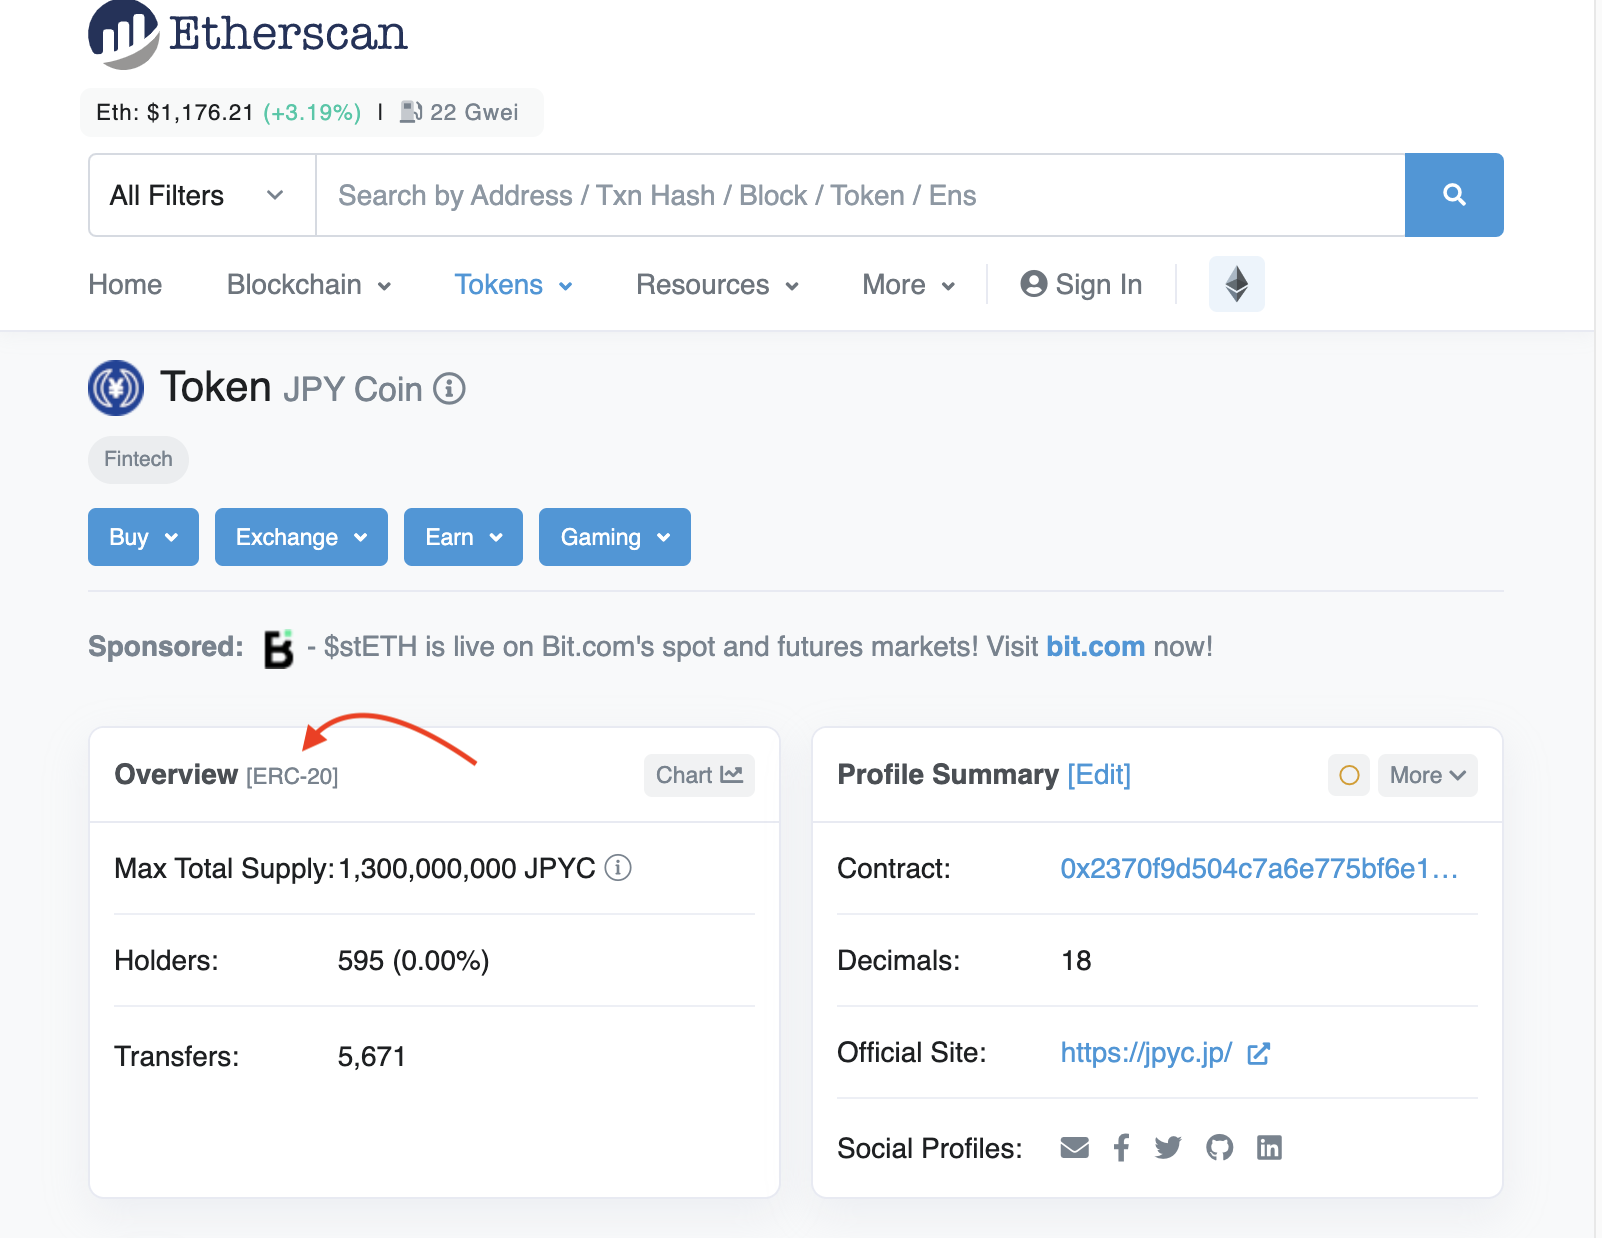This screenshot has width=1602, height=1238.
Task: Click the Fintech tag
Action: [x=138, y=459]
